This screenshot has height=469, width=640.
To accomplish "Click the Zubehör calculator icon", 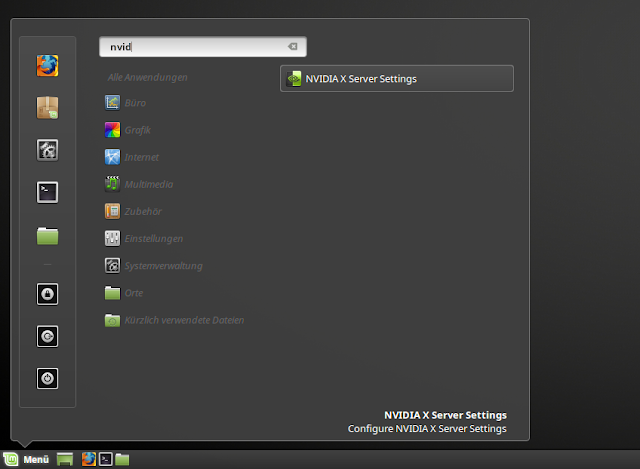I will click(112, 211).
